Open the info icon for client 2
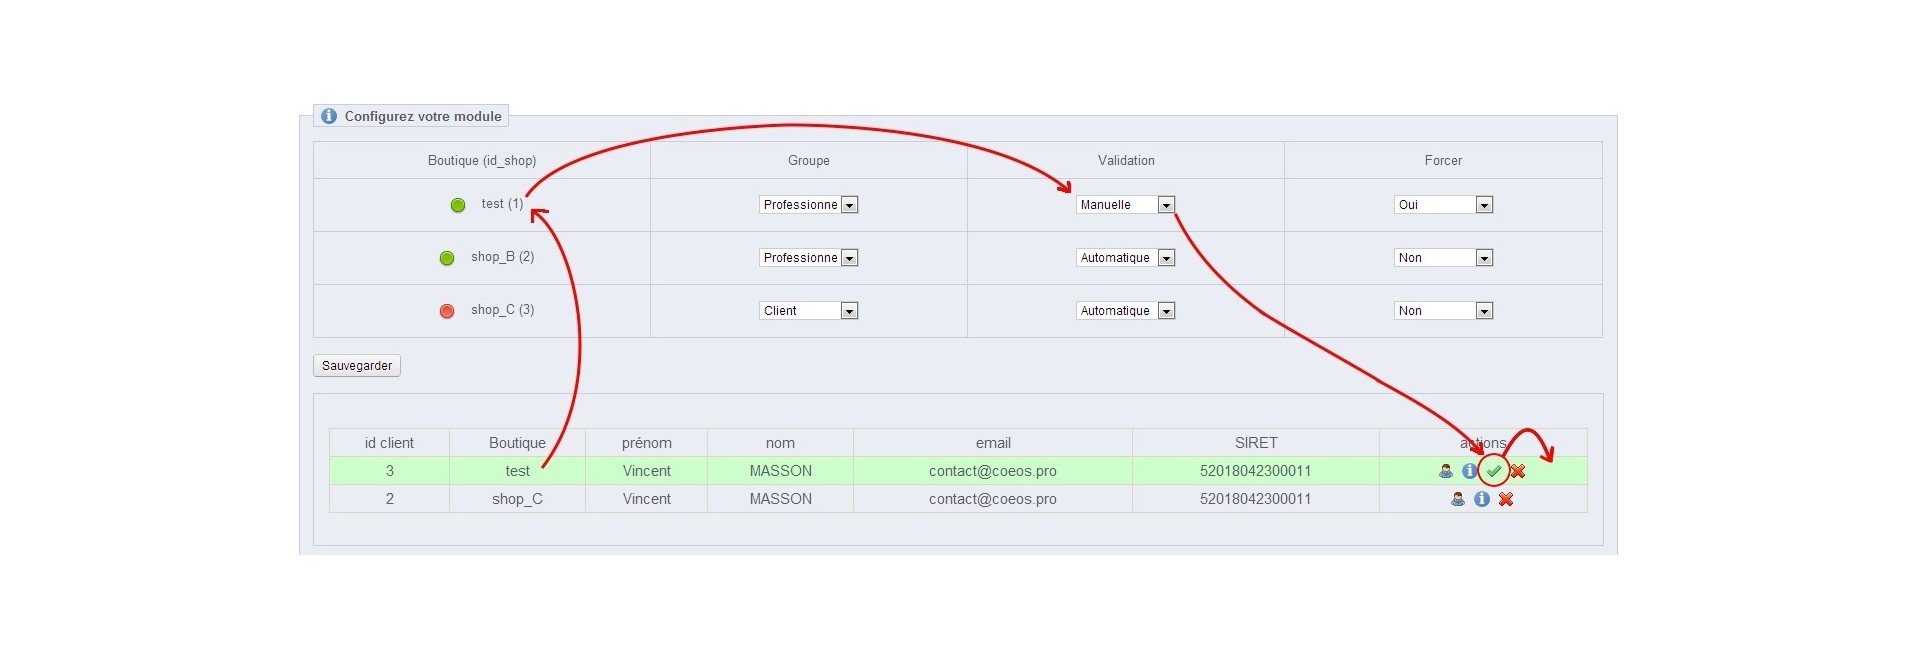 tap(1481, 499)
